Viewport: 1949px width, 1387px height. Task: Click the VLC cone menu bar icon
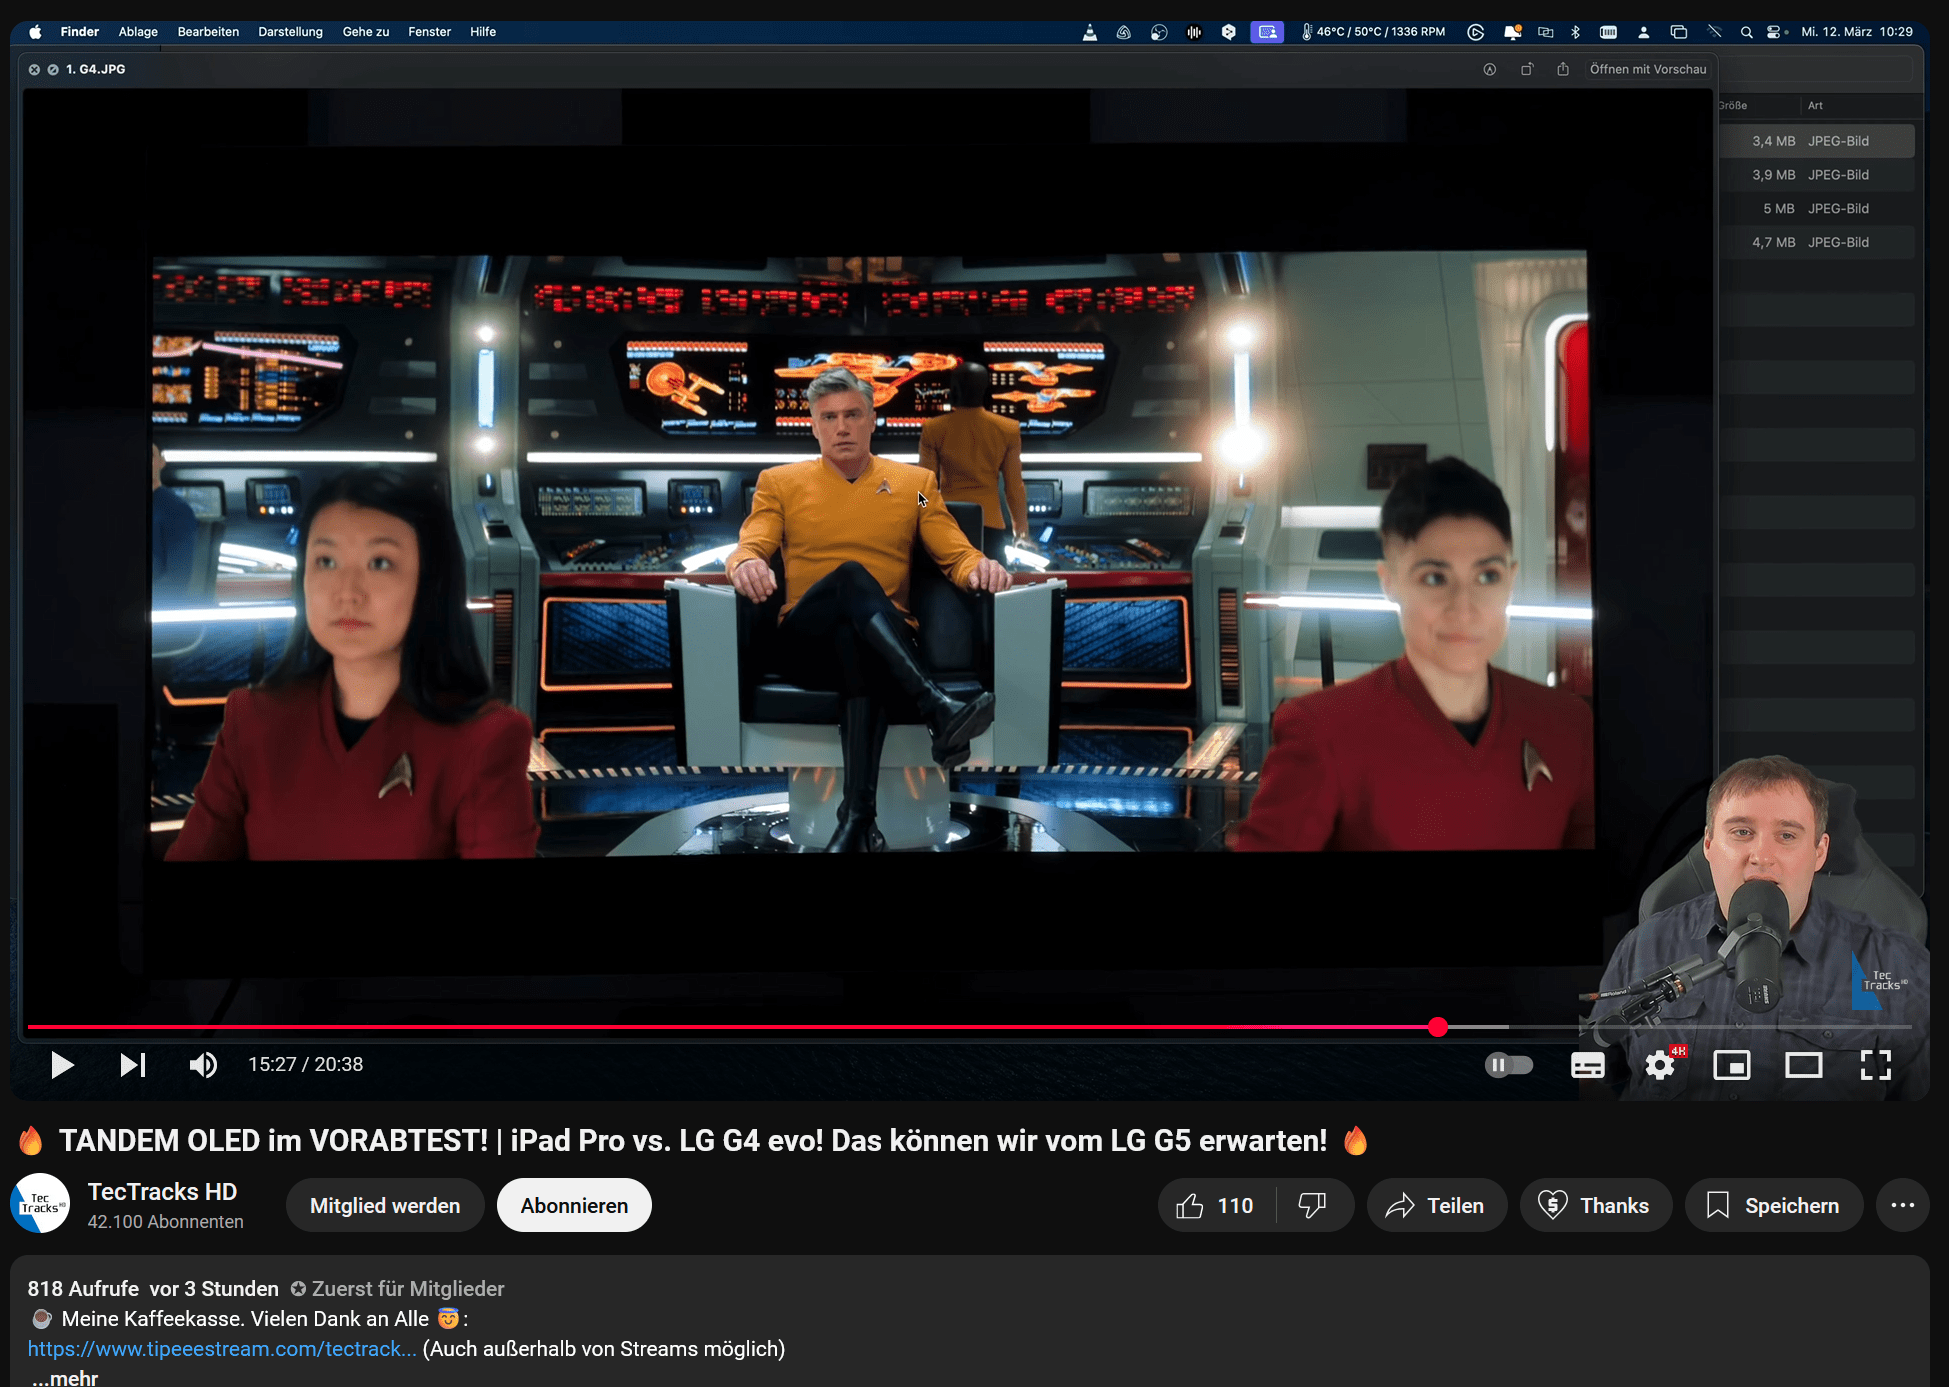pos(1090,32)
